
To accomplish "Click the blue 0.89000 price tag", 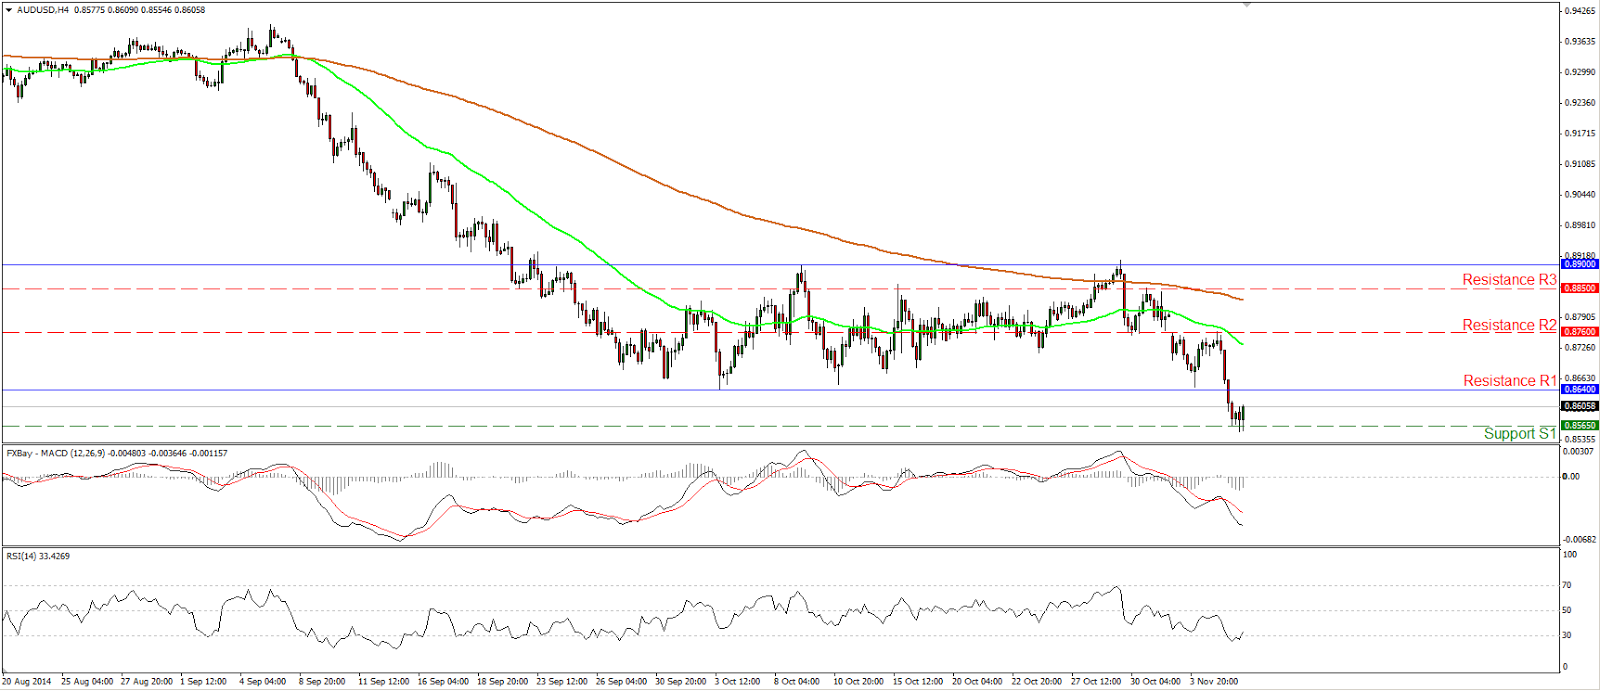I will tap(1580, 264).
